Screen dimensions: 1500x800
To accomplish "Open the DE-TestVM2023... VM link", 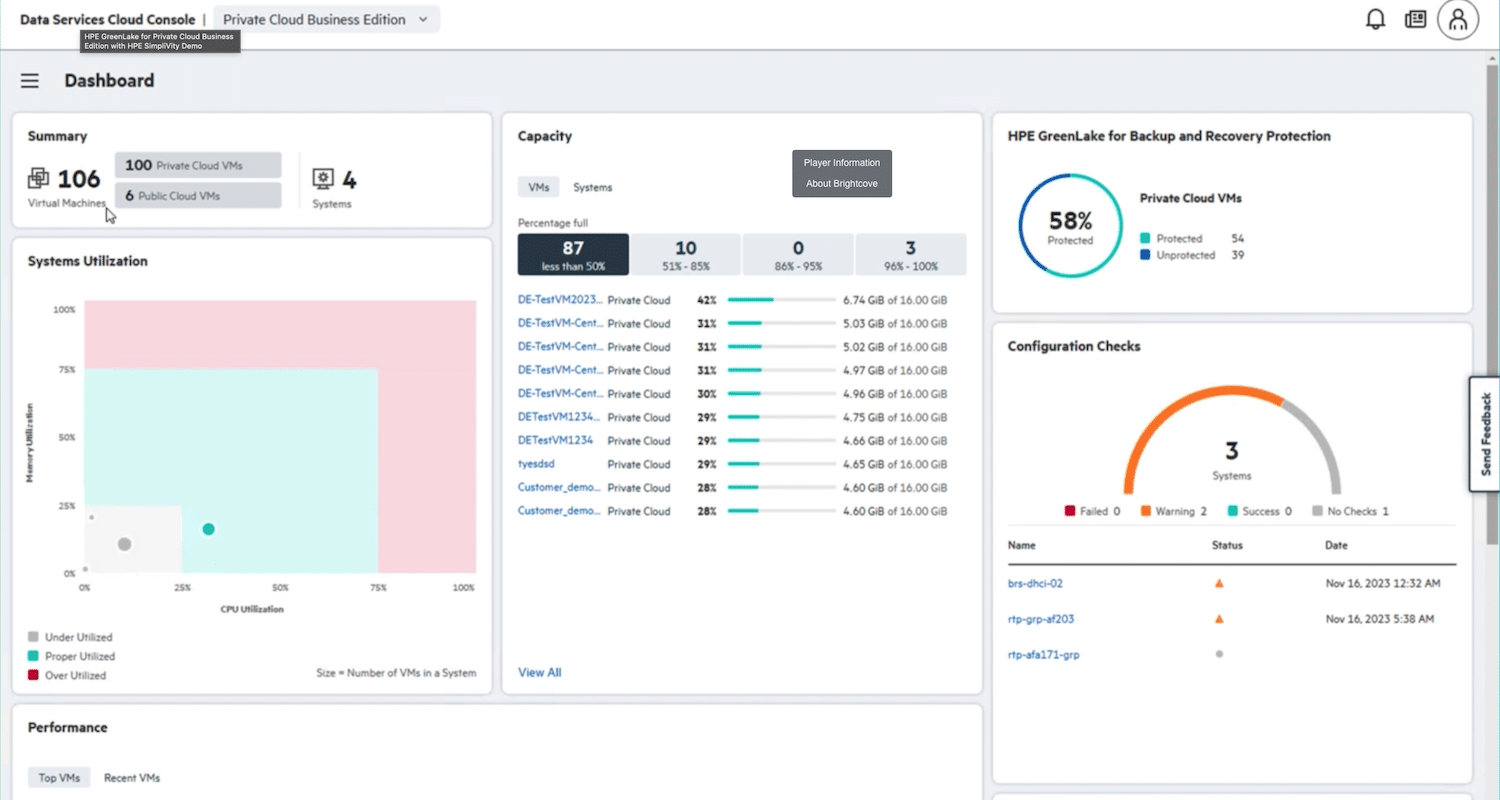I will (560, 299).
